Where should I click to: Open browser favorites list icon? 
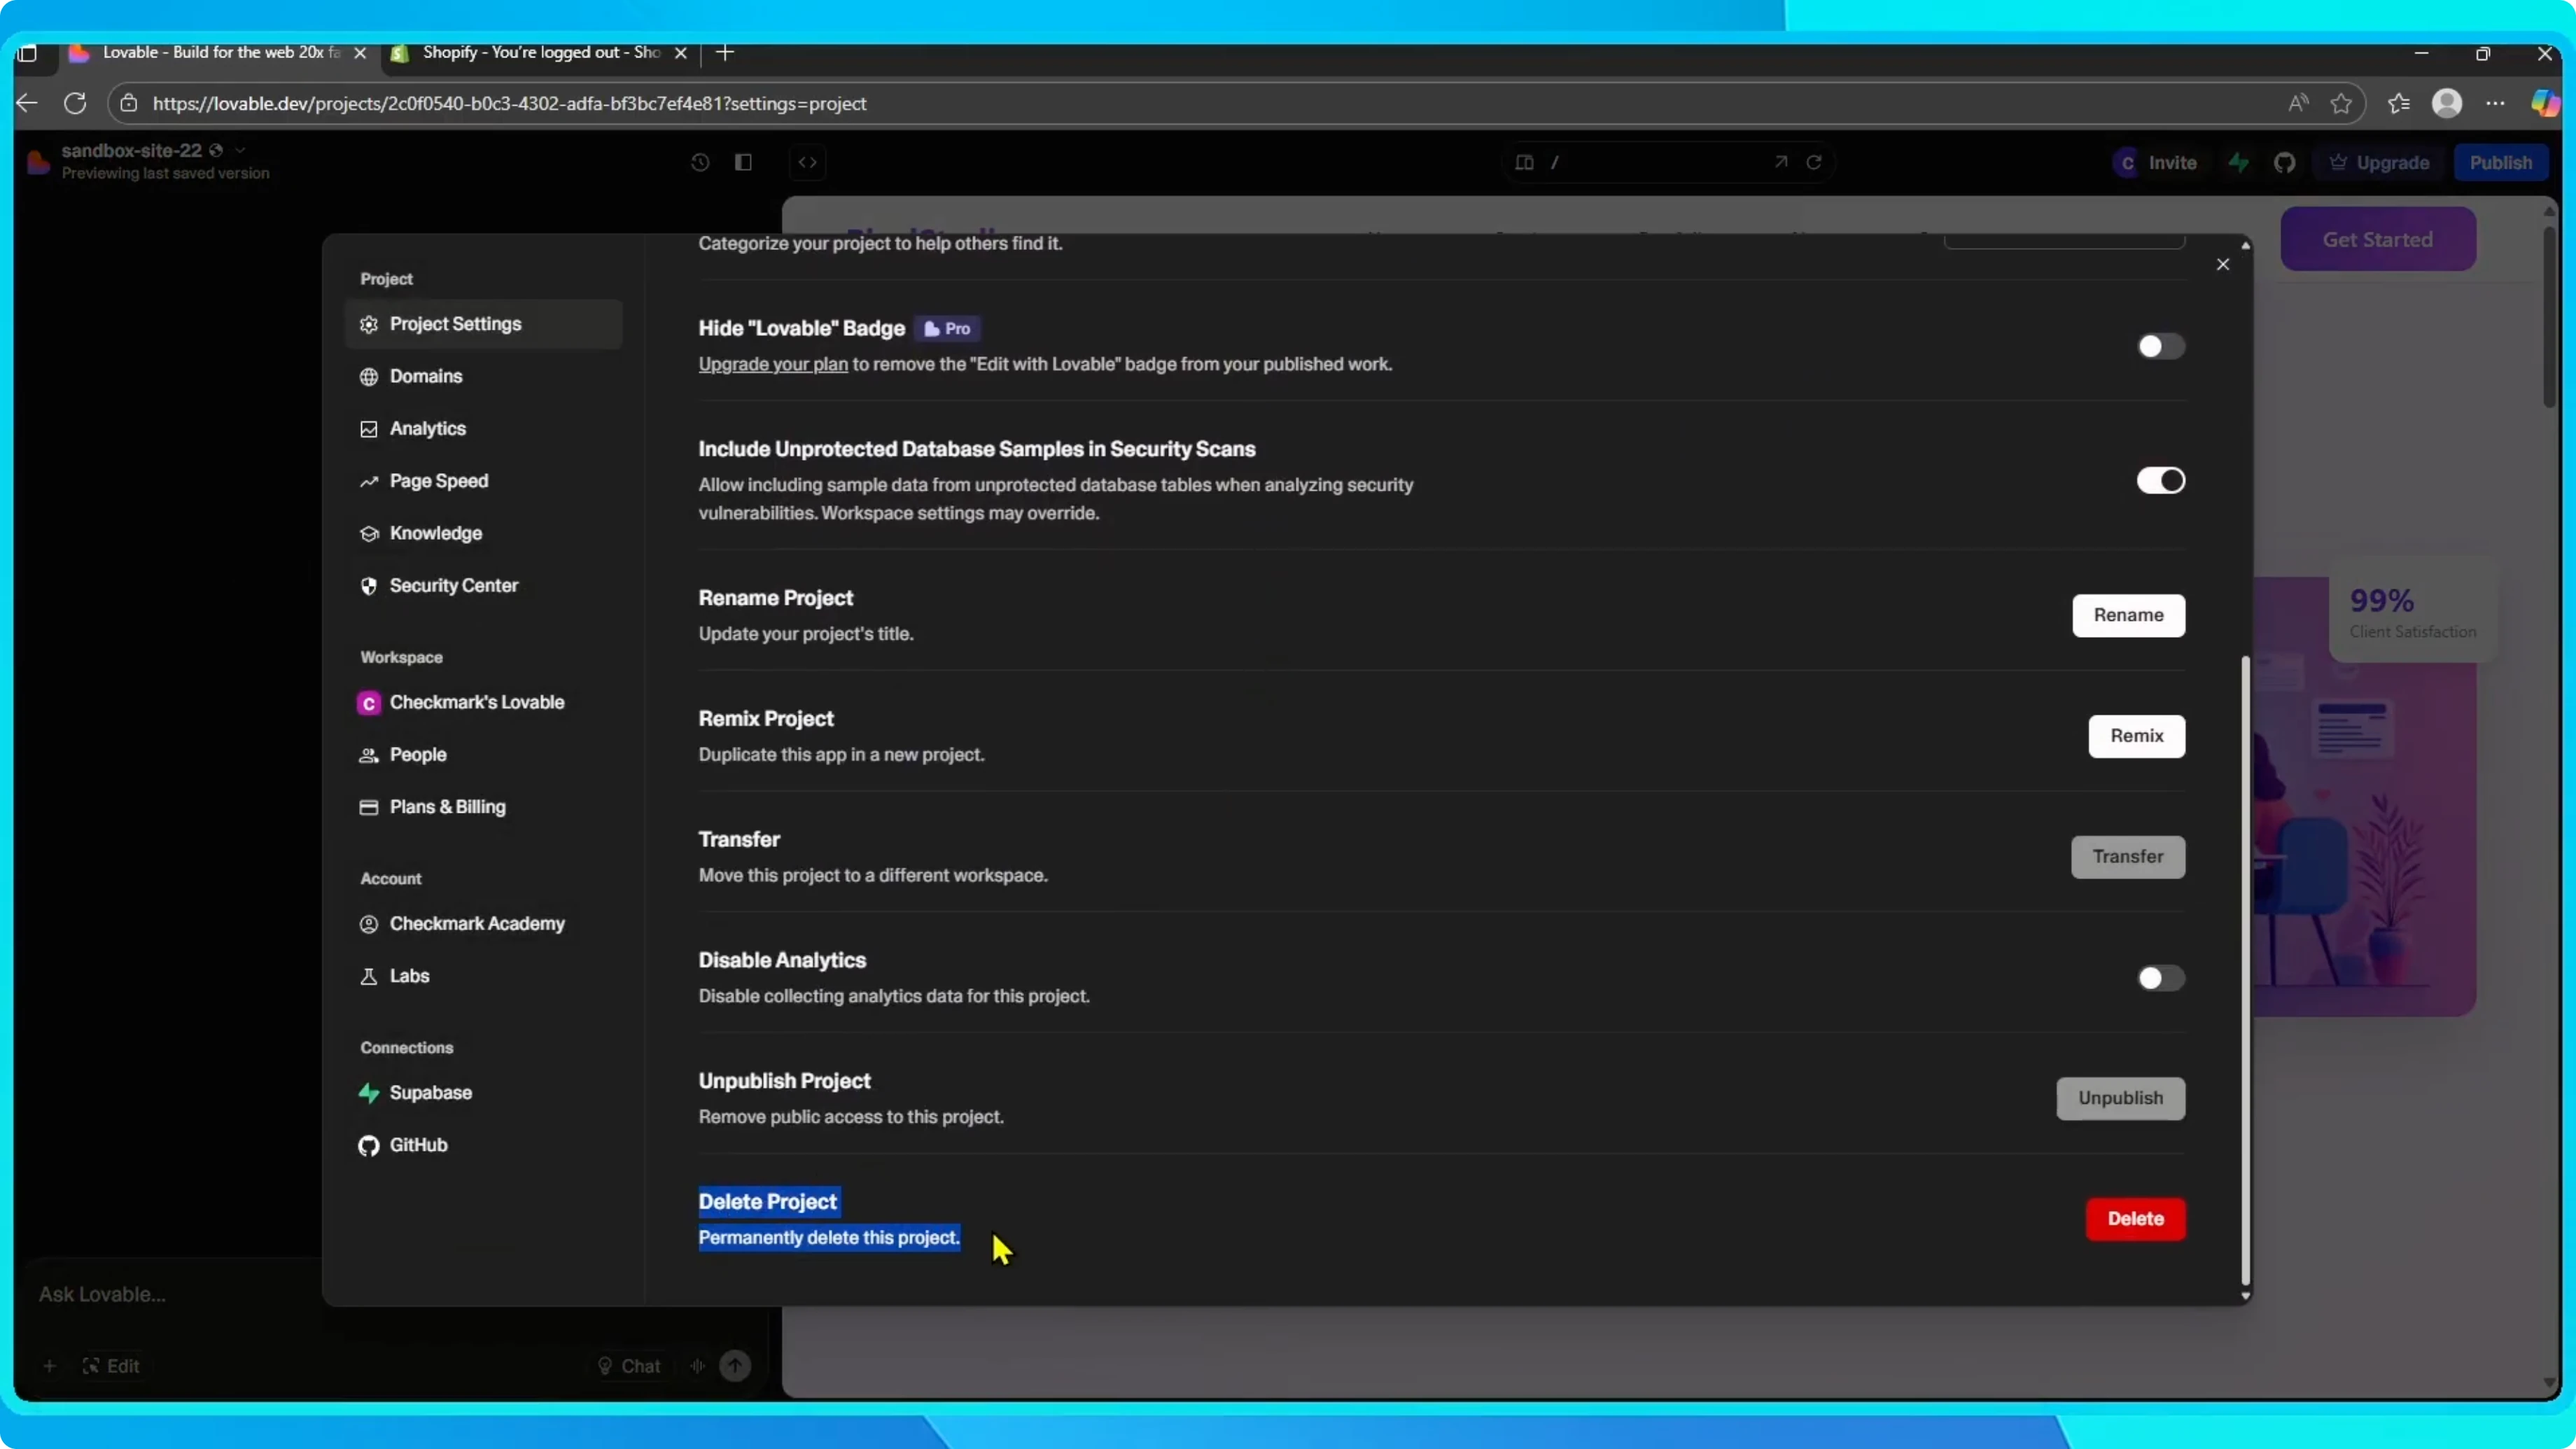click(x=2399, y=103)
